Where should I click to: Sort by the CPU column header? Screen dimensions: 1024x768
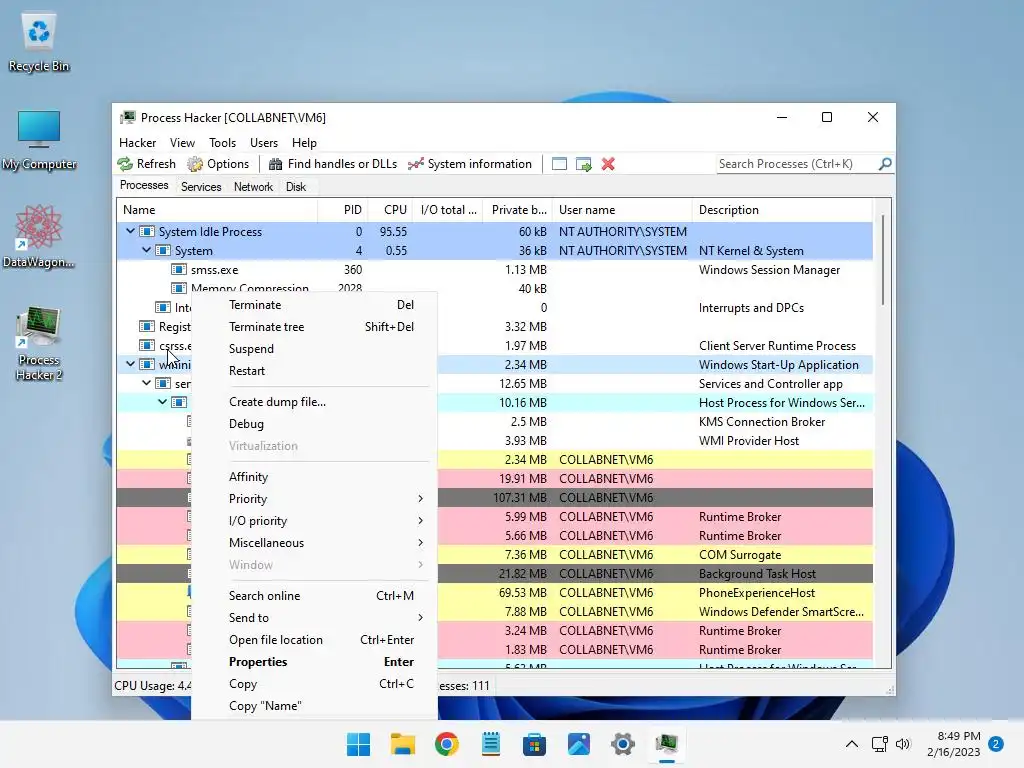[x=392, y=210]
